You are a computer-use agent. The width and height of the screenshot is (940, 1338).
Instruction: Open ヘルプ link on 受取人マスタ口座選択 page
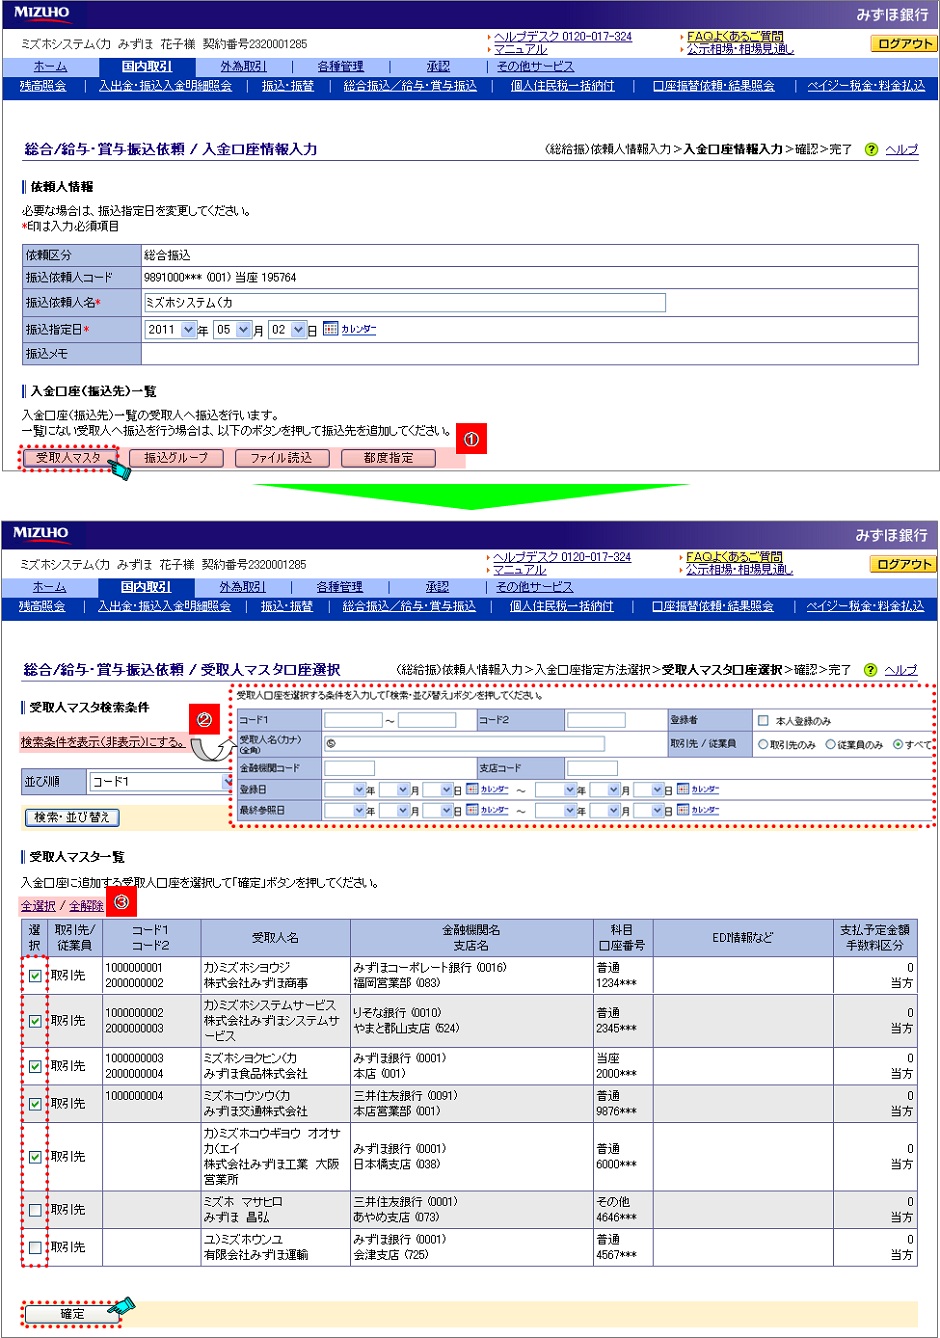[x=901, y=670]
